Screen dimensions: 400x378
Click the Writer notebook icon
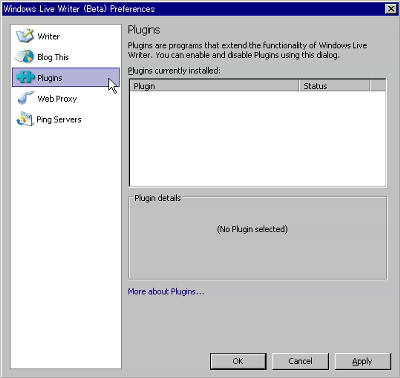pos(25,36)
